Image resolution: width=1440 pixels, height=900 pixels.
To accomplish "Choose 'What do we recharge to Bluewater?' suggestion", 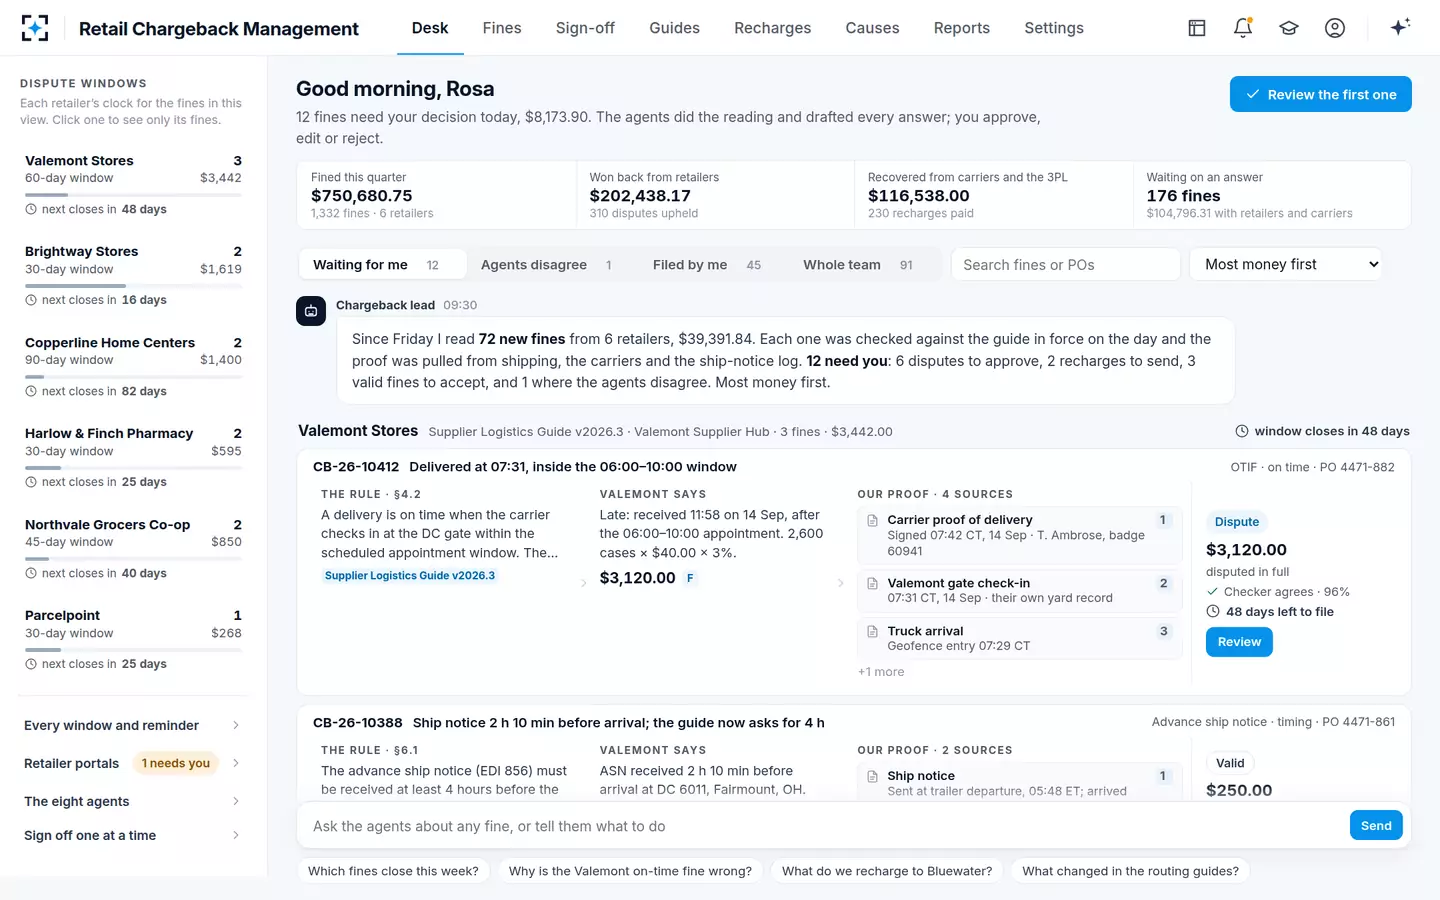I will coord(887,871).
